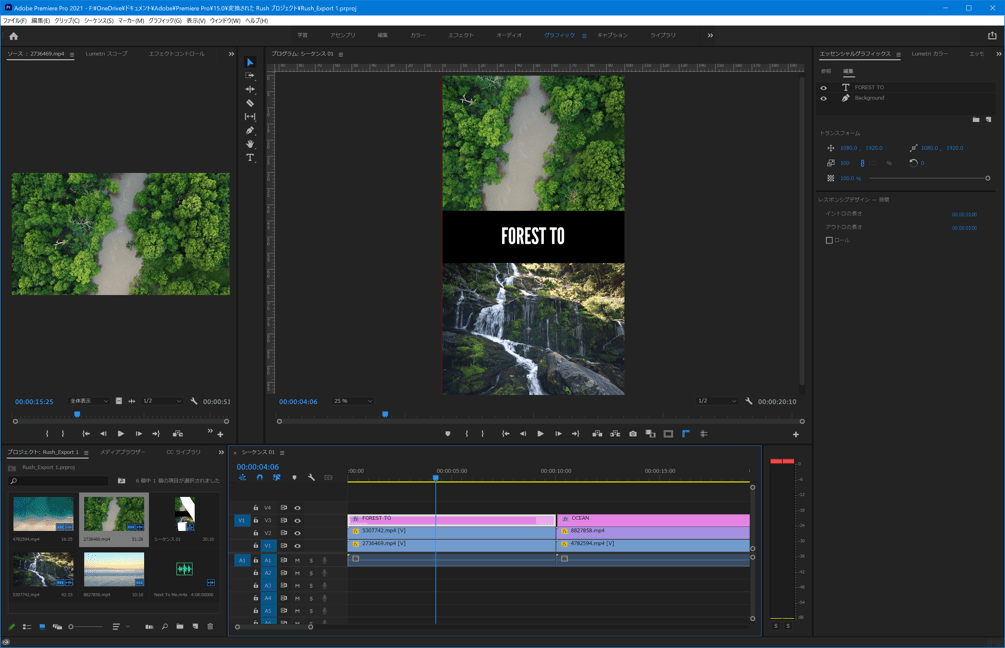Toggle safe margins in program monitor
1005x648 pixels.
(x=669, y=434)
